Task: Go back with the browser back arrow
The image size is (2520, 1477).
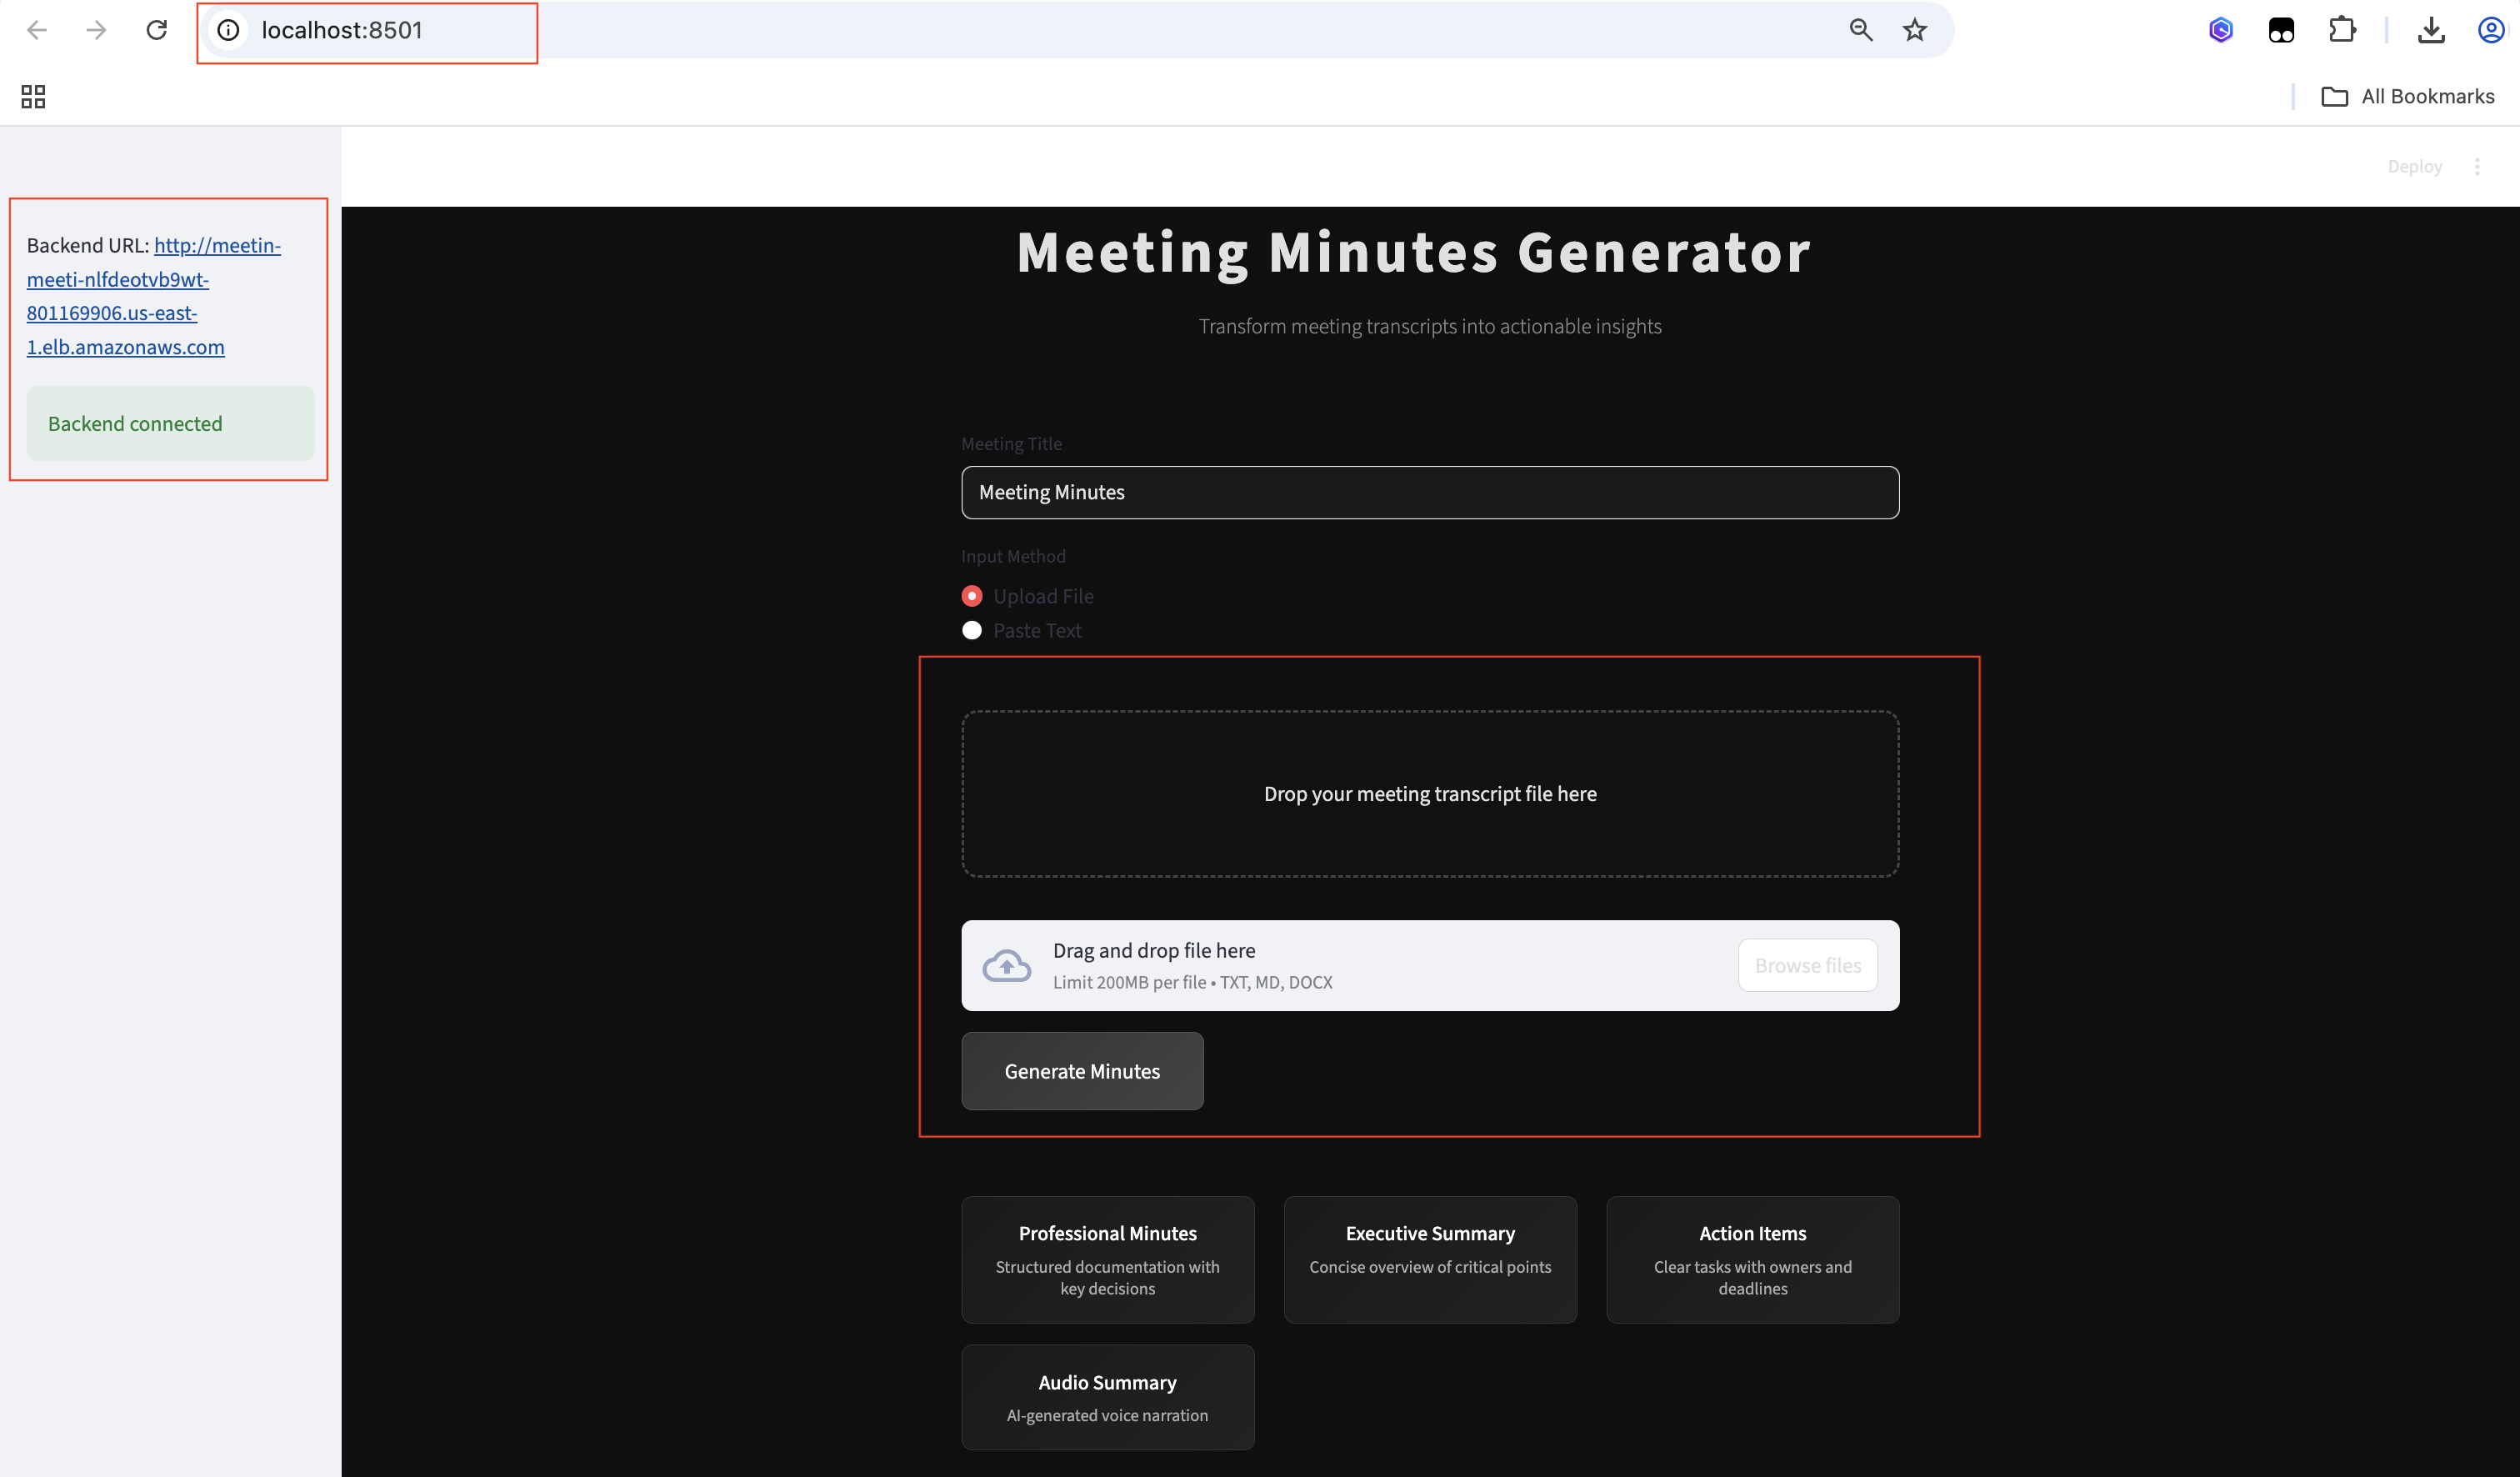Action: [37, 30]
